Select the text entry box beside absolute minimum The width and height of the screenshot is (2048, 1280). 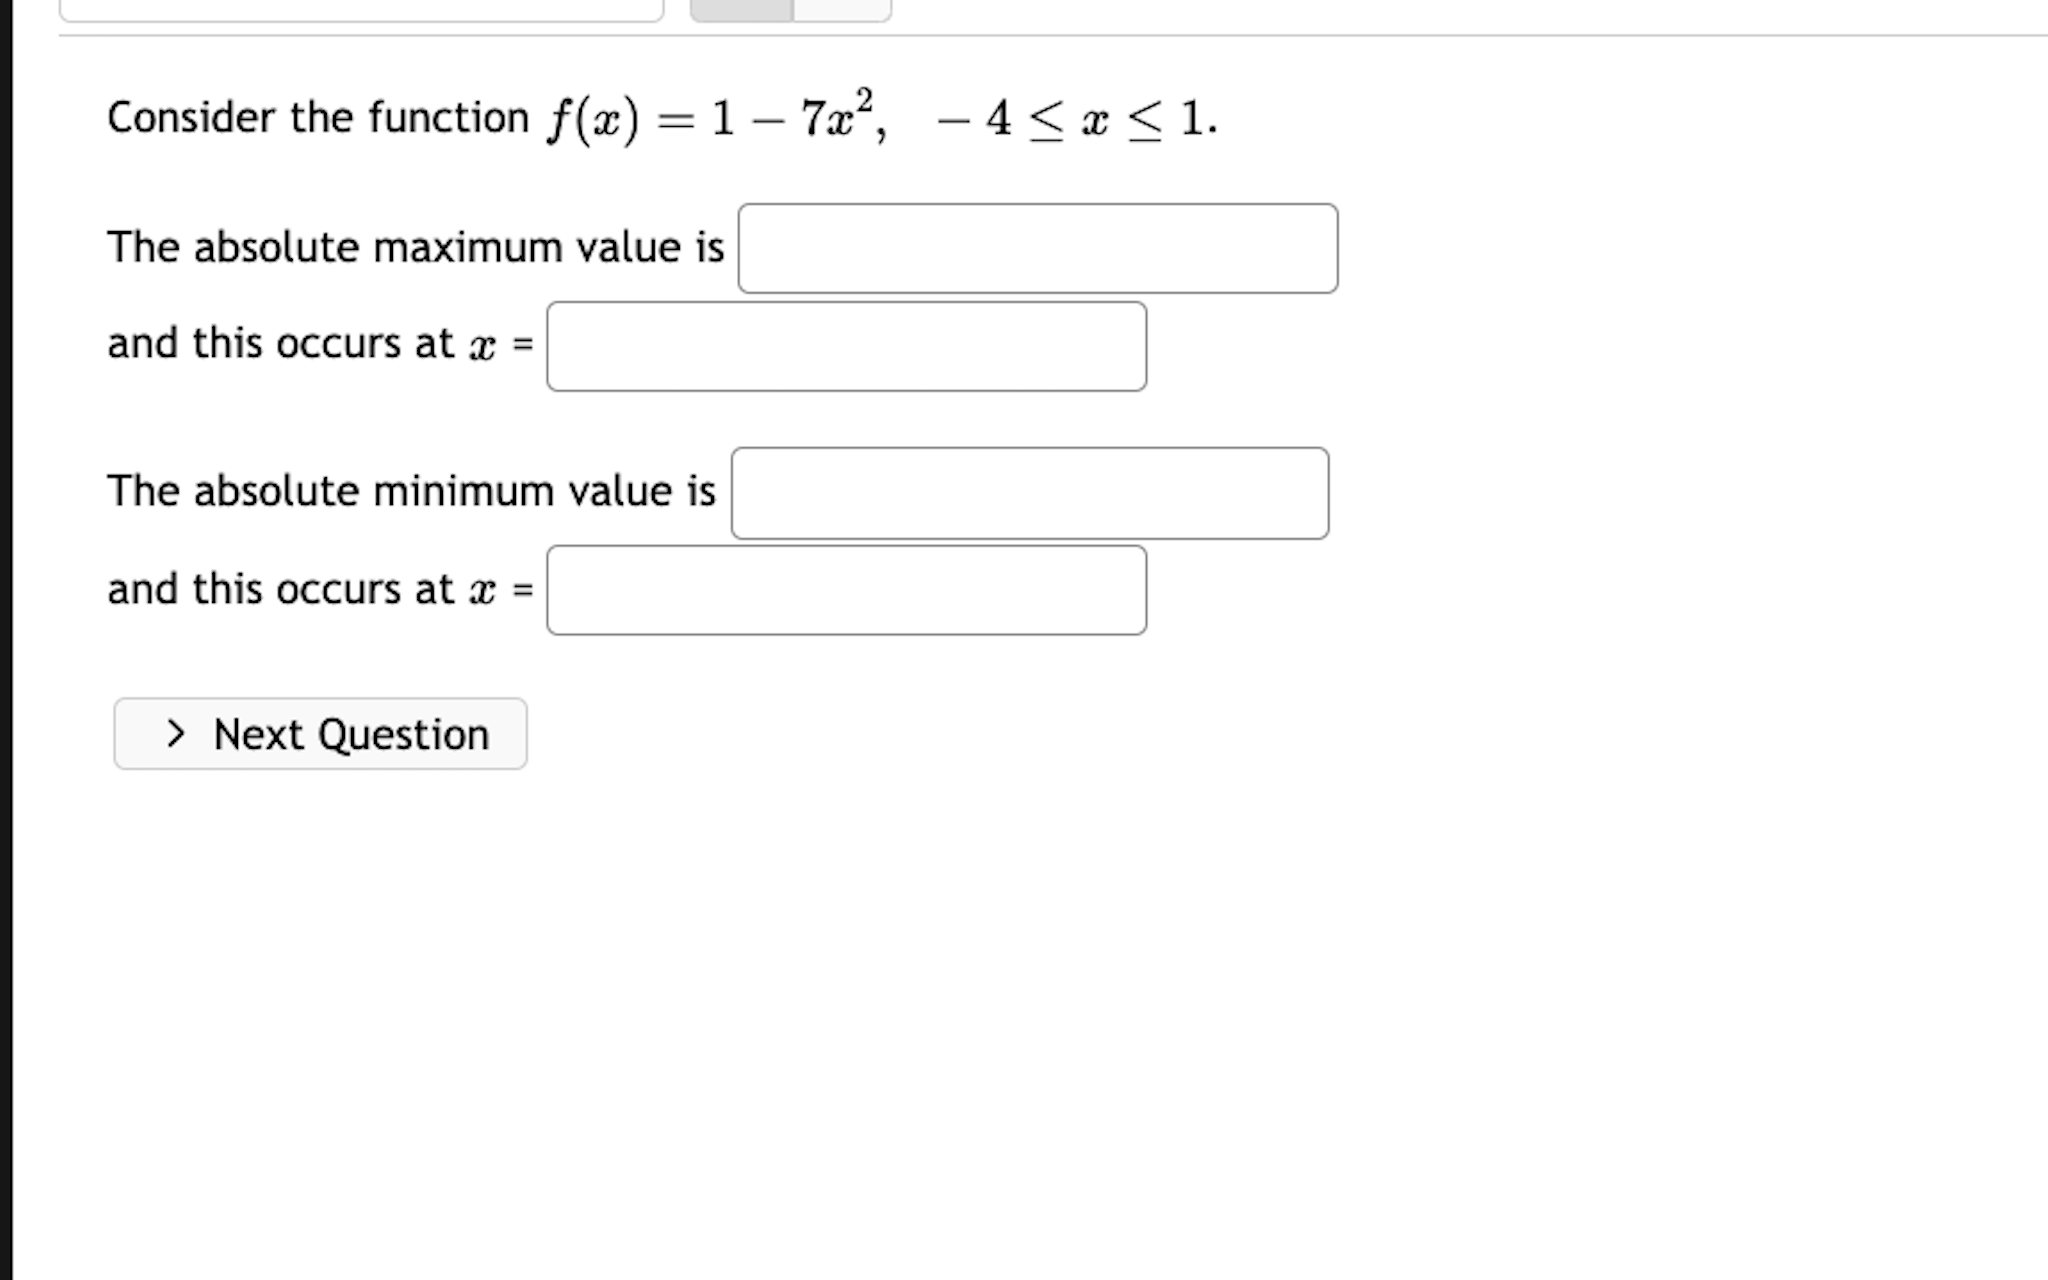[x=1030, y=492]
